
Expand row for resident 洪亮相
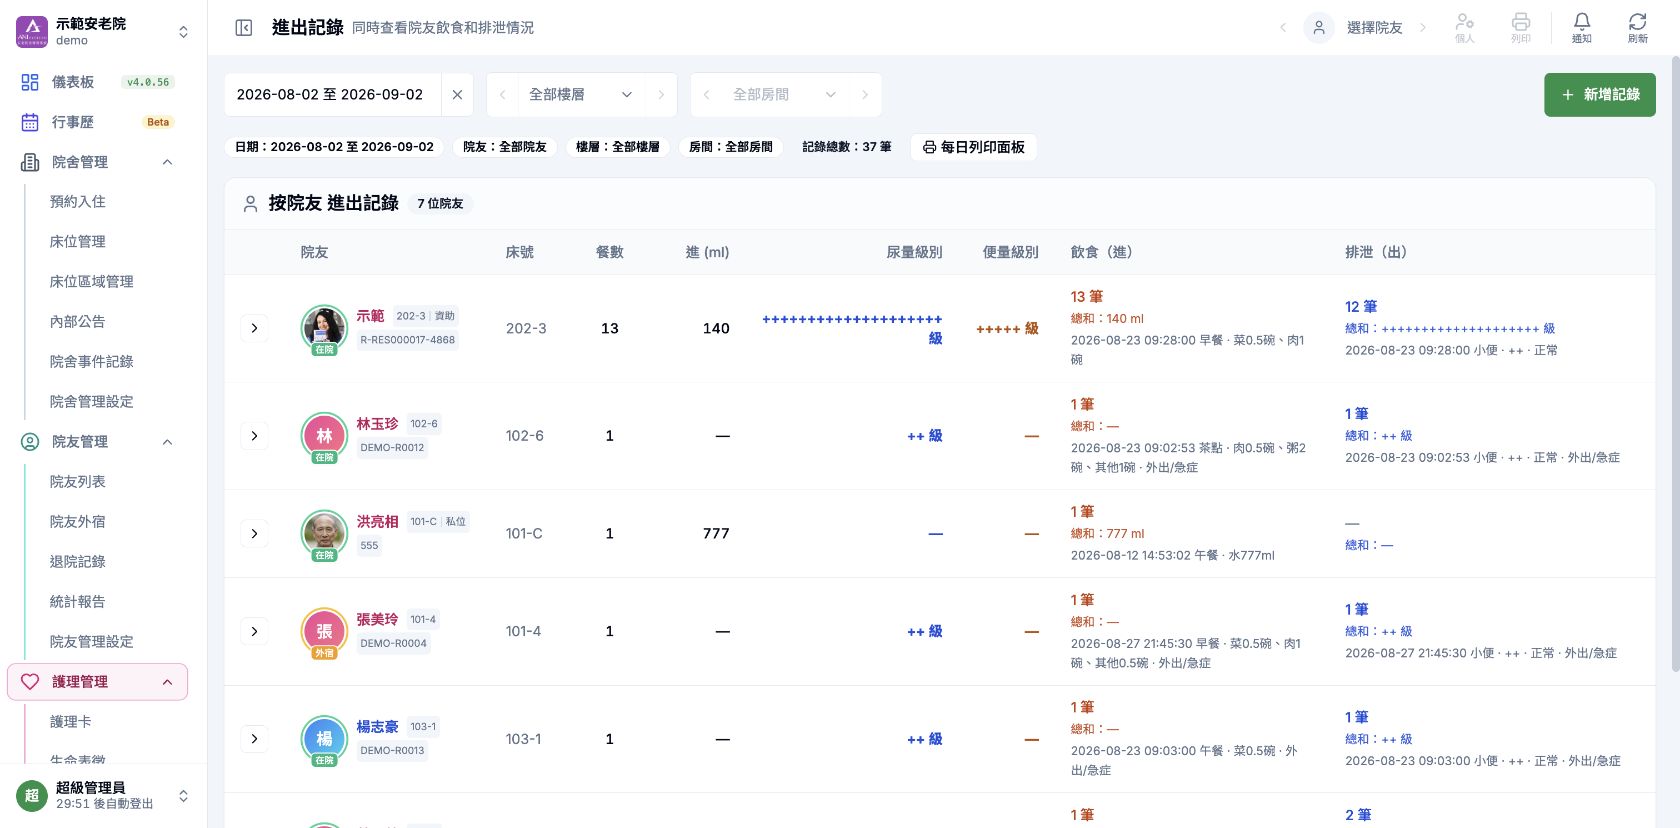[255, 533]
